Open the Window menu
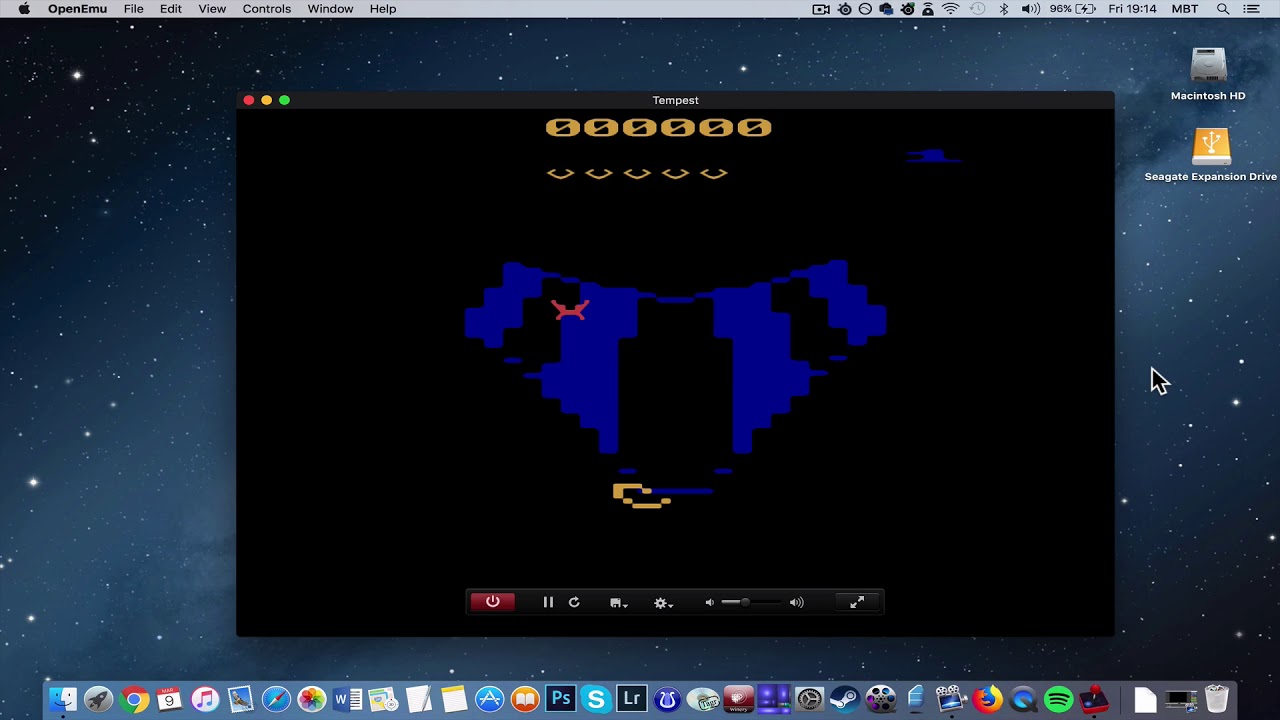Image resolution: width=1280 pixels, height=720 pixels. (x=330, y=9)
